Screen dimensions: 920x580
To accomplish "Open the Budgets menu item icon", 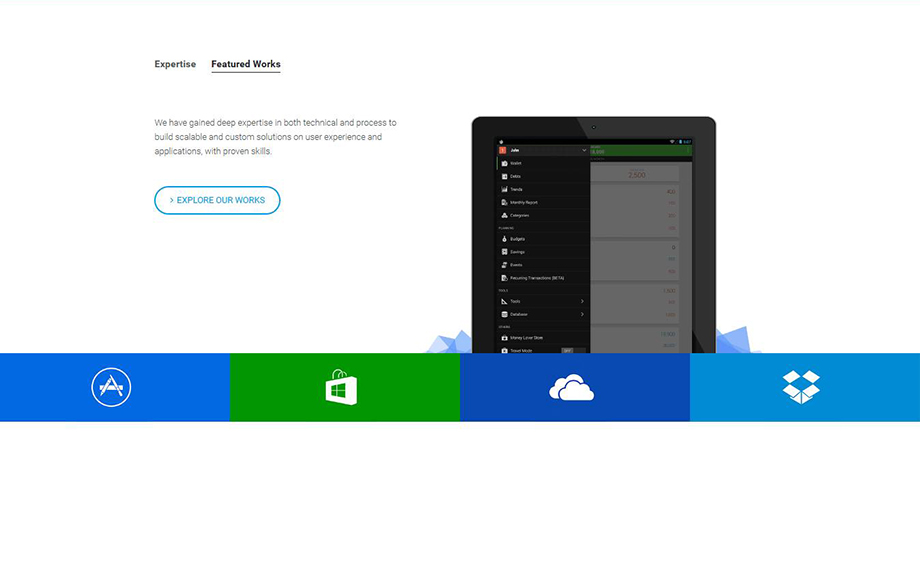I will (504, 240).
